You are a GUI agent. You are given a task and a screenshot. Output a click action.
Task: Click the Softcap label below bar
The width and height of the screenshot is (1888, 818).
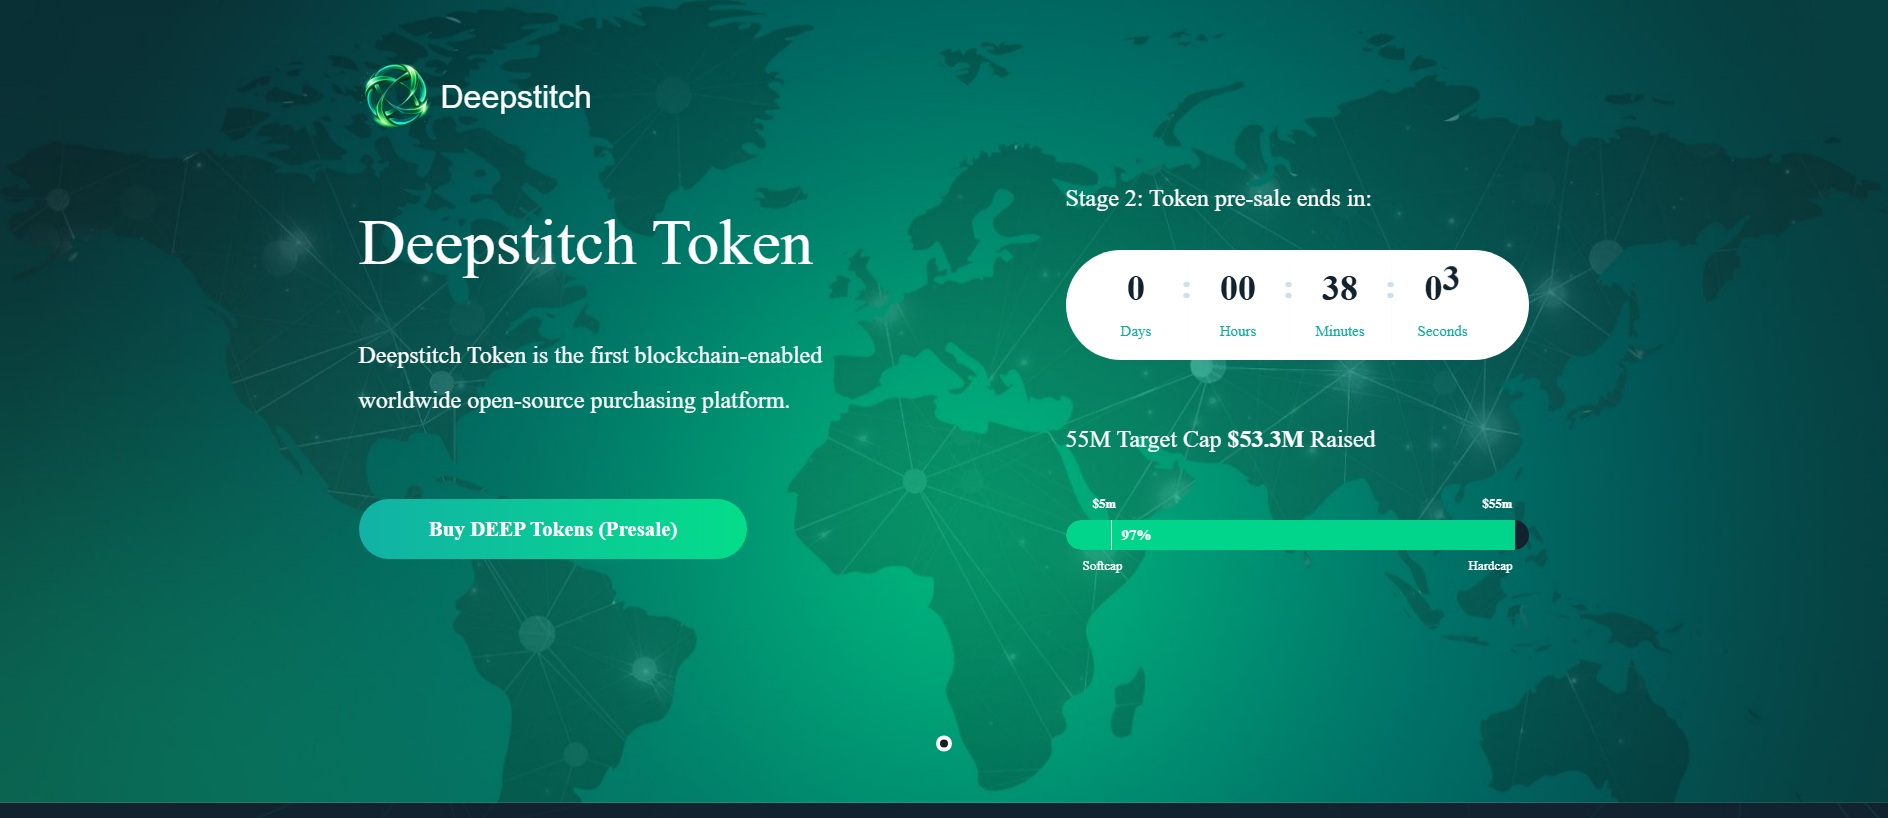click(x=1102, y=565)
